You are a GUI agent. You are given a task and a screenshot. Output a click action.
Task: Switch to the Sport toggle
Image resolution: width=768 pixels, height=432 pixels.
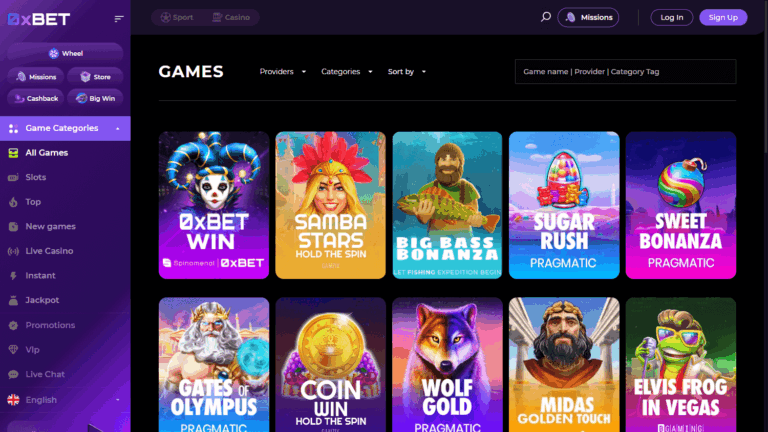[x=177, y=17]
